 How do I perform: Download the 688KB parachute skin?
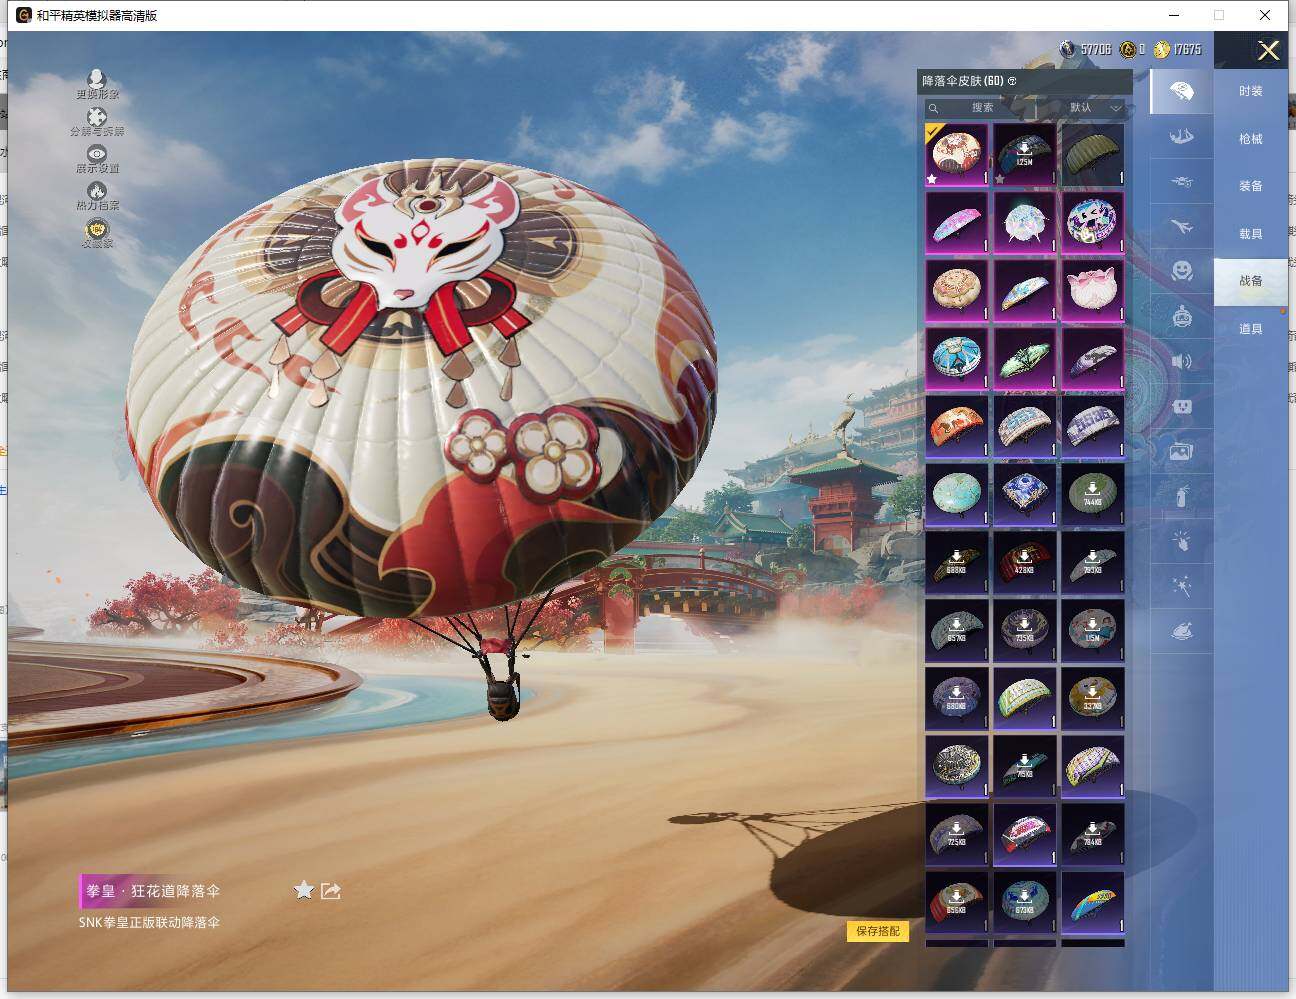[x=957, y=563]
